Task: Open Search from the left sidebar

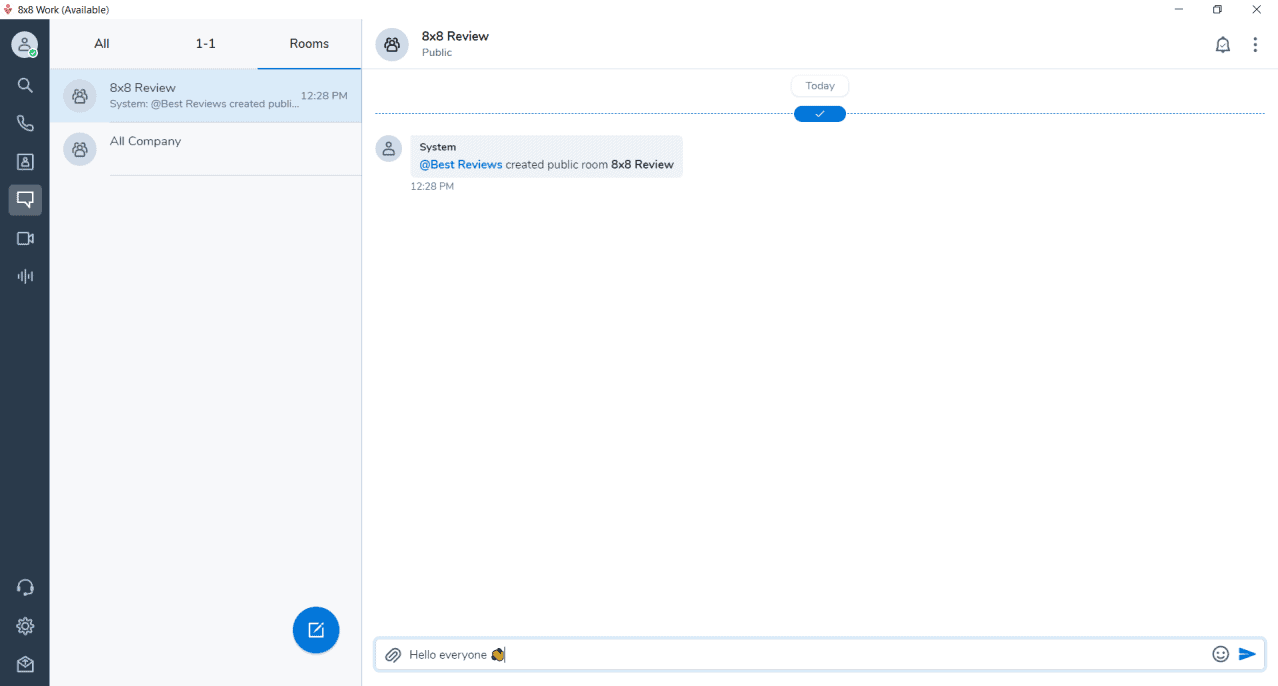Action: tap(25, 85)
